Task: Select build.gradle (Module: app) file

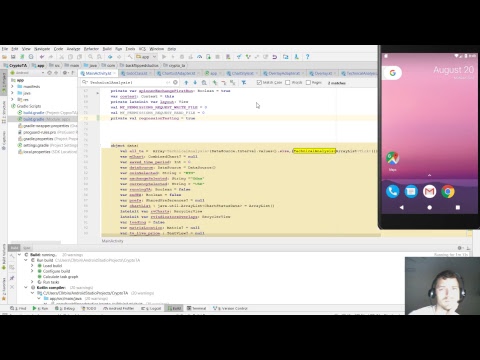Action: (x=44, y=119)
